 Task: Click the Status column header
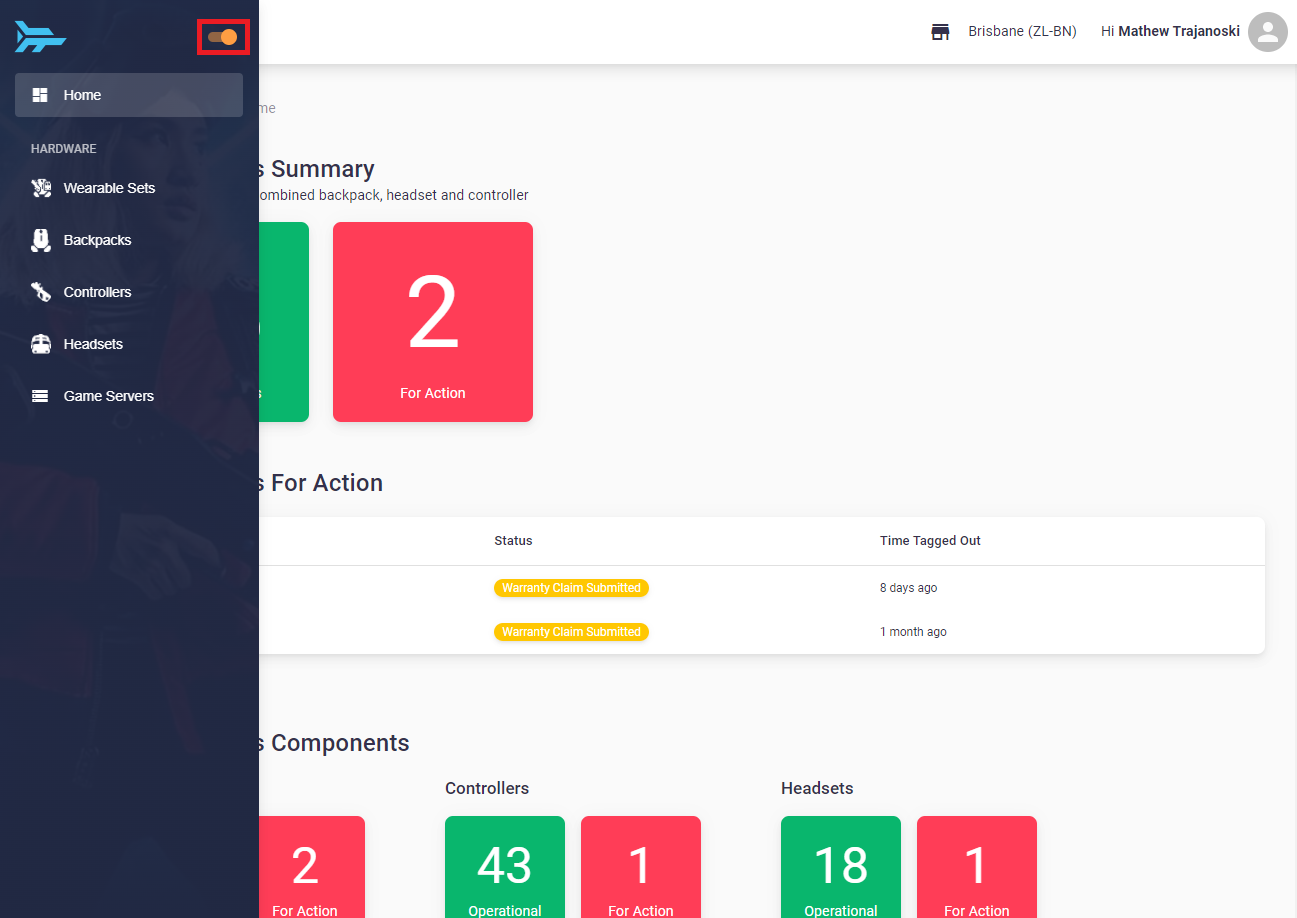pos(513,541)
